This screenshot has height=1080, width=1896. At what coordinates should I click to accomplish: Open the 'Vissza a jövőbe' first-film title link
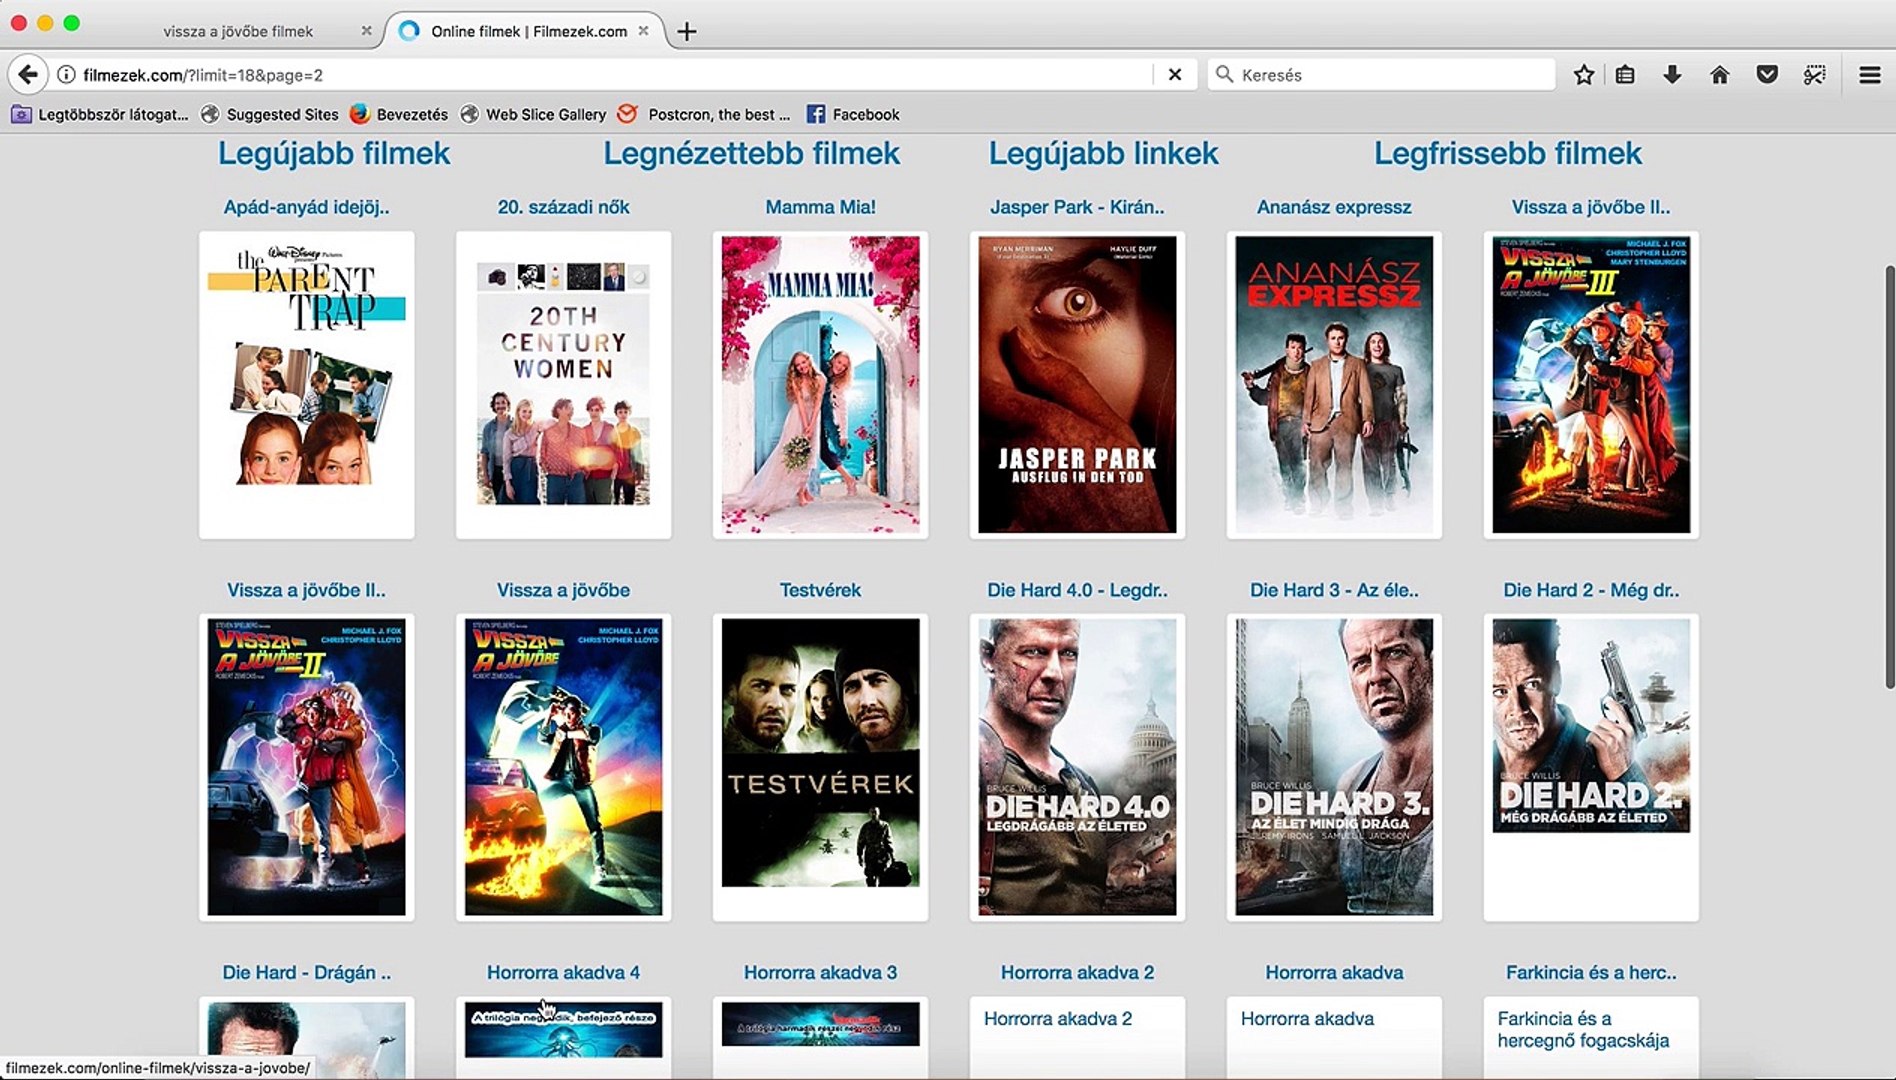pyautogui.click(x=564, y=590)
